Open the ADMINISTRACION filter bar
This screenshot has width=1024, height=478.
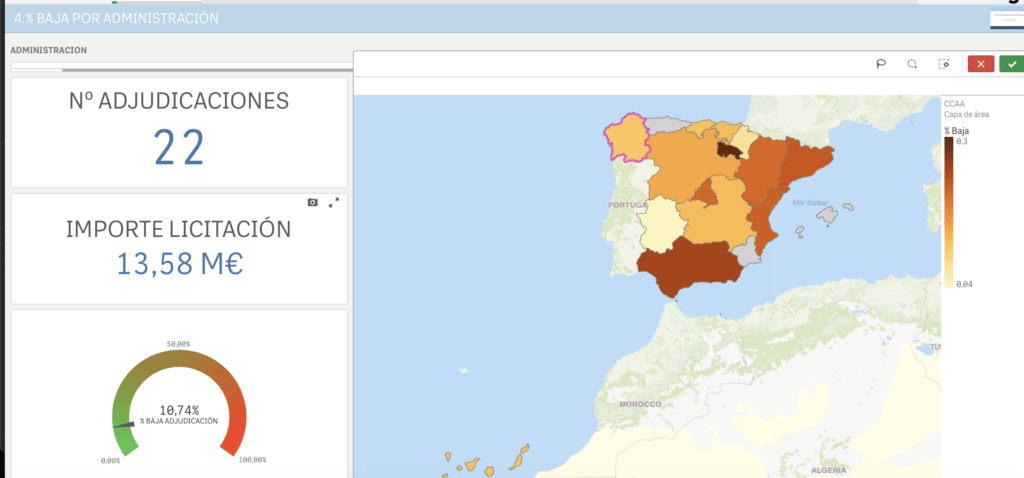point(182,67)
